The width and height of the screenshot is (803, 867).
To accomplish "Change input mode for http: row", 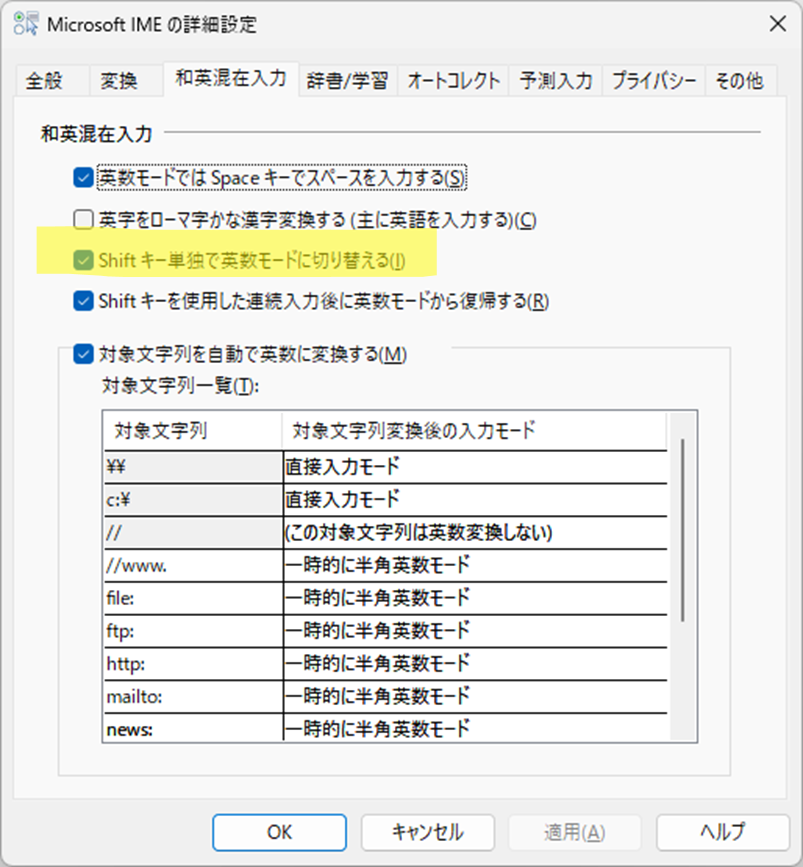I will (x=475, y=664).
